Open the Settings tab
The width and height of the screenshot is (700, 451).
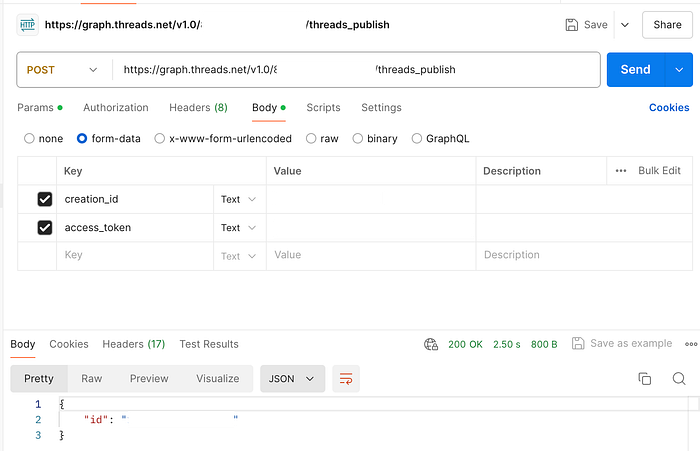click(x=381, y=108)
